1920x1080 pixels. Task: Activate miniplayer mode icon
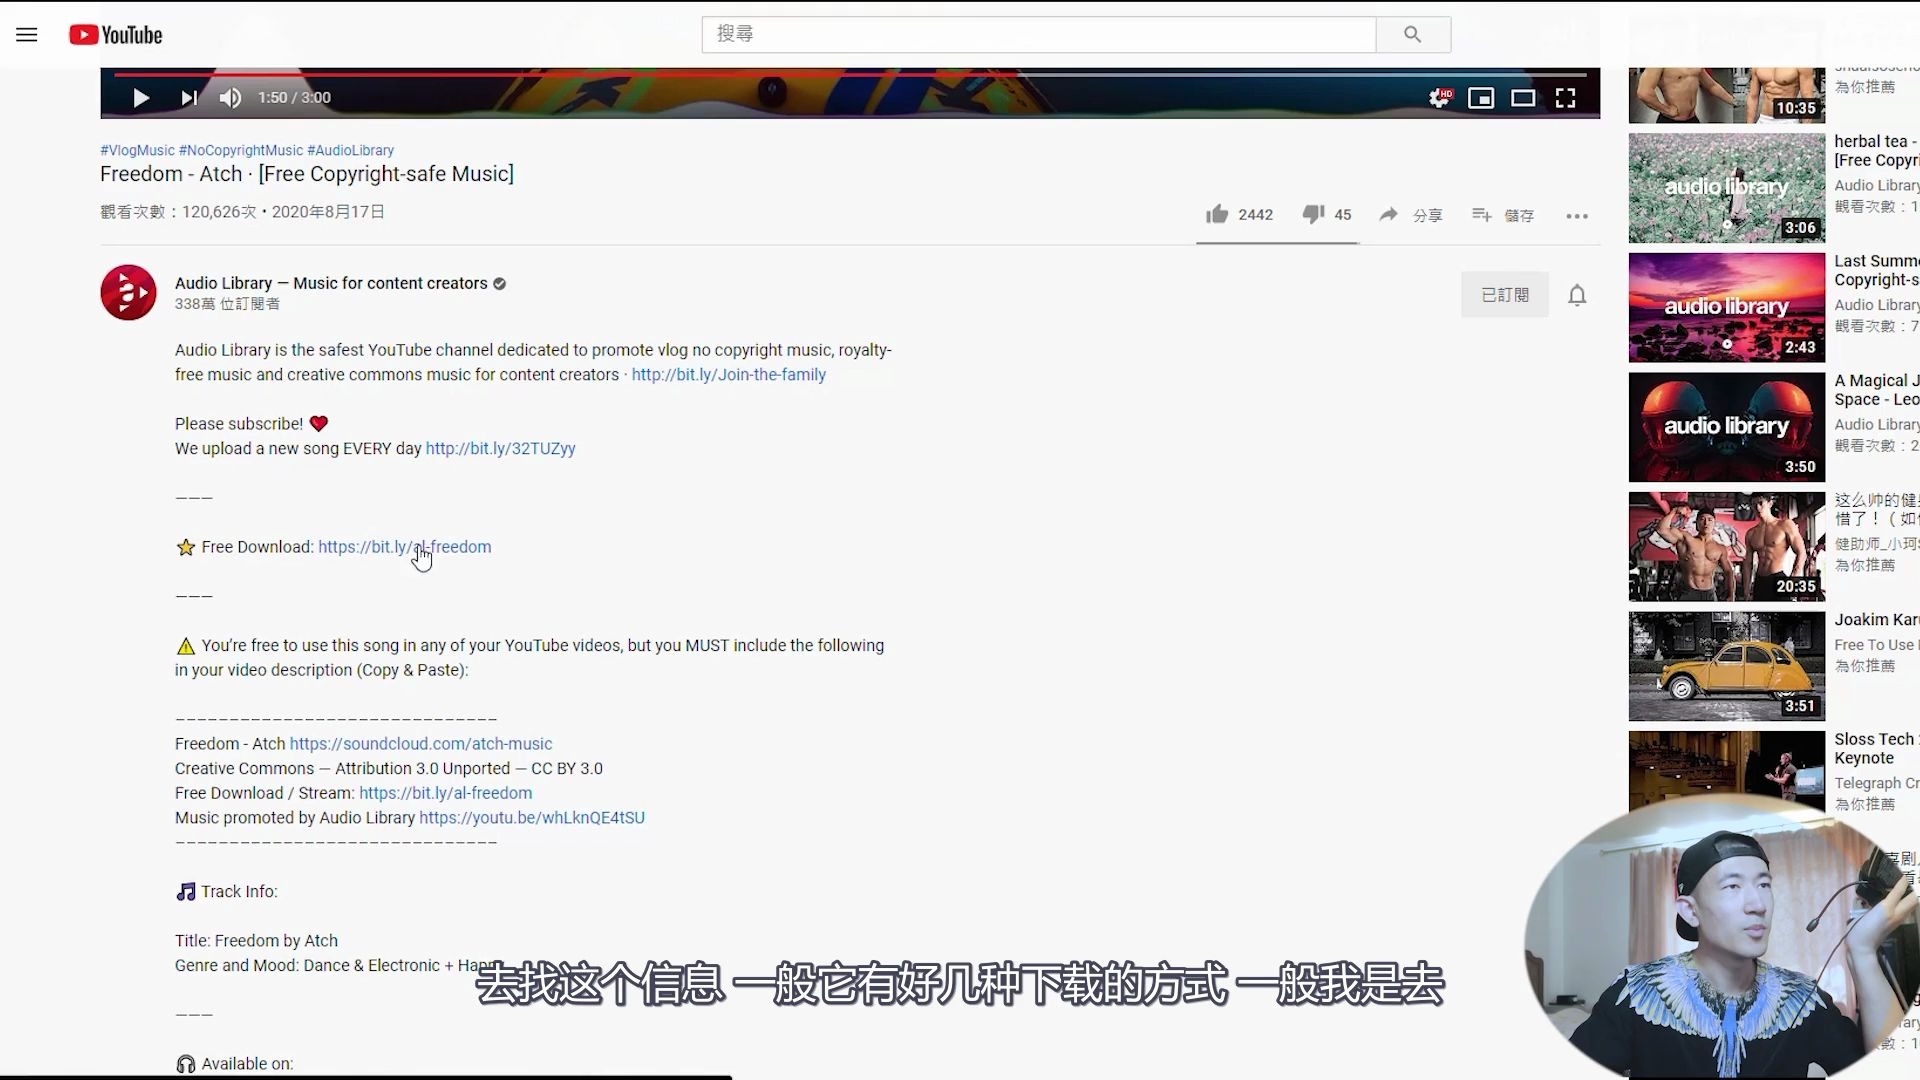1481,98
